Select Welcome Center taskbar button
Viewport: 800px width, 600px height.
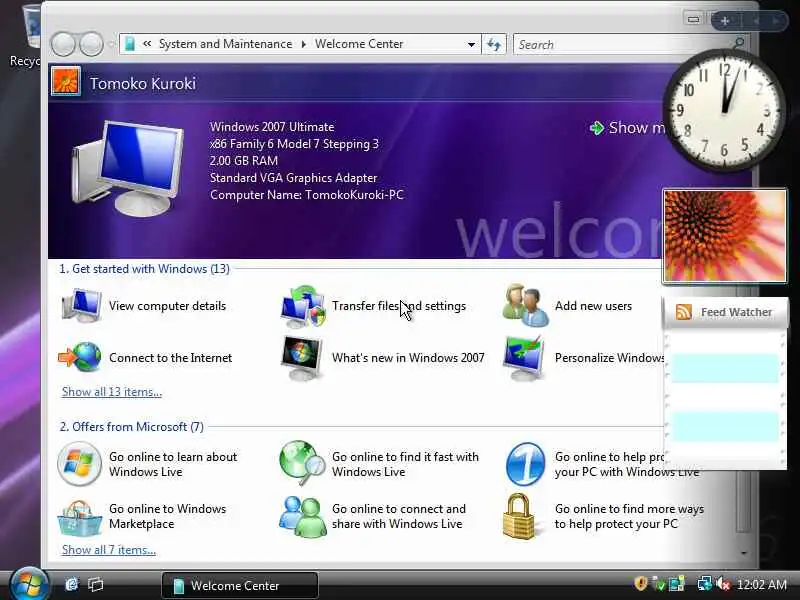pos(240,585)
